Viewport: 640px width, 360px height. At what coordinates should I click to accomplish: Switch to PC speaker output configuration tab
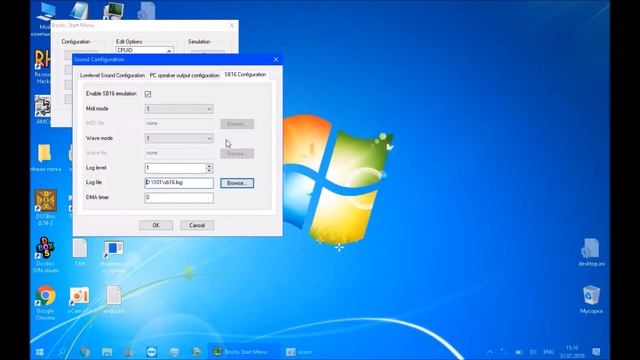tap(184, 76)
